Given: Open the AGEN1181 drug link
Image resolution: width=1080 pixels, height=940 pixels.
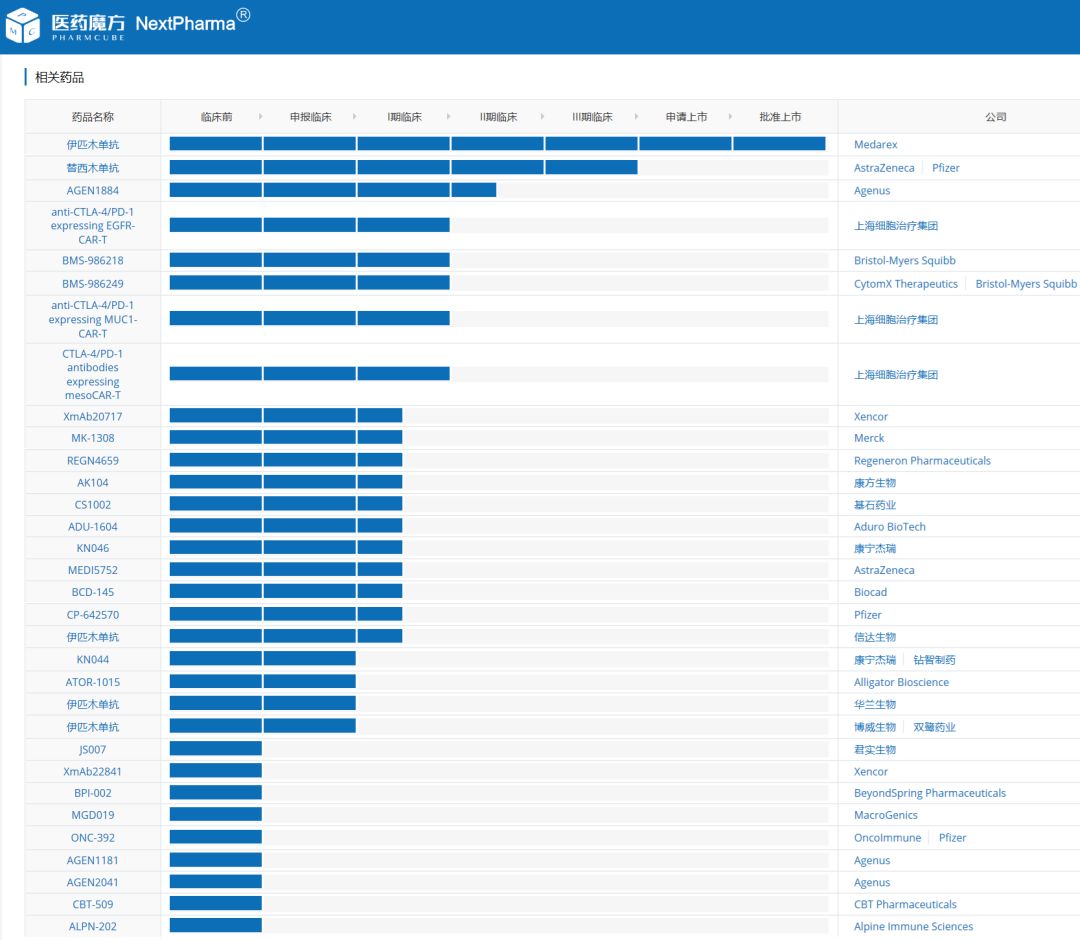Looking at the screenshot, I should coord(92,861).
